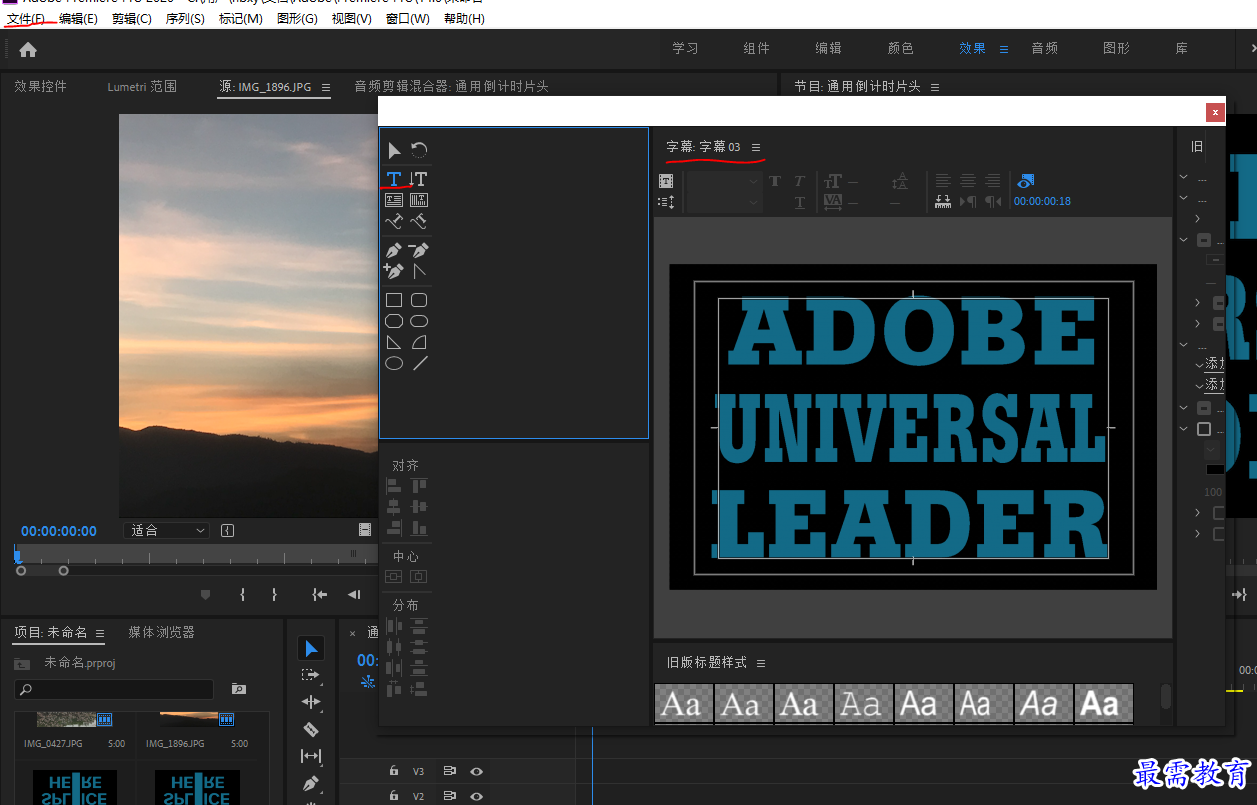Select the Rounded Rectangle (pill) tool
Viewport: 1257px width, 805px height.
point(419,321)
